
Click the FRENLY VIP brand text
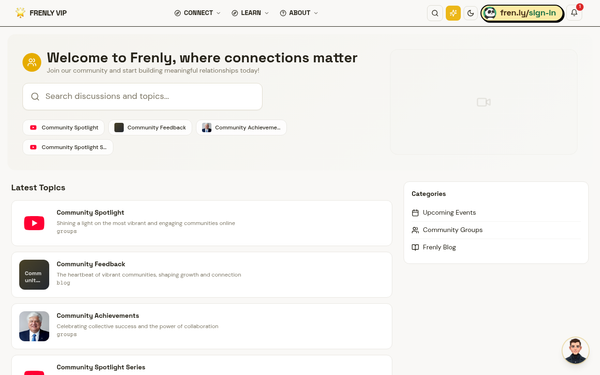48,13
